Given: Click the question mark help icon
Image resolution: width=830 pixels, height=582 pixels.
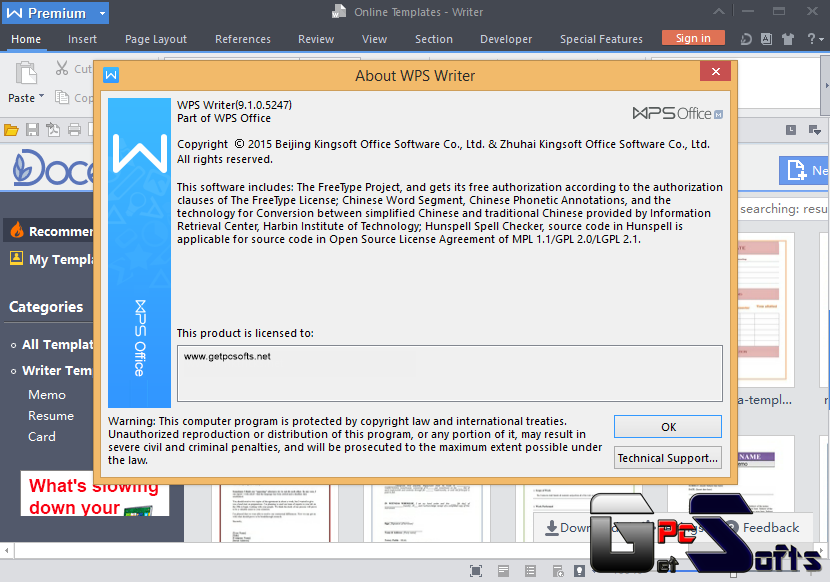Looking at the screenshot, I should coord(811,39).
